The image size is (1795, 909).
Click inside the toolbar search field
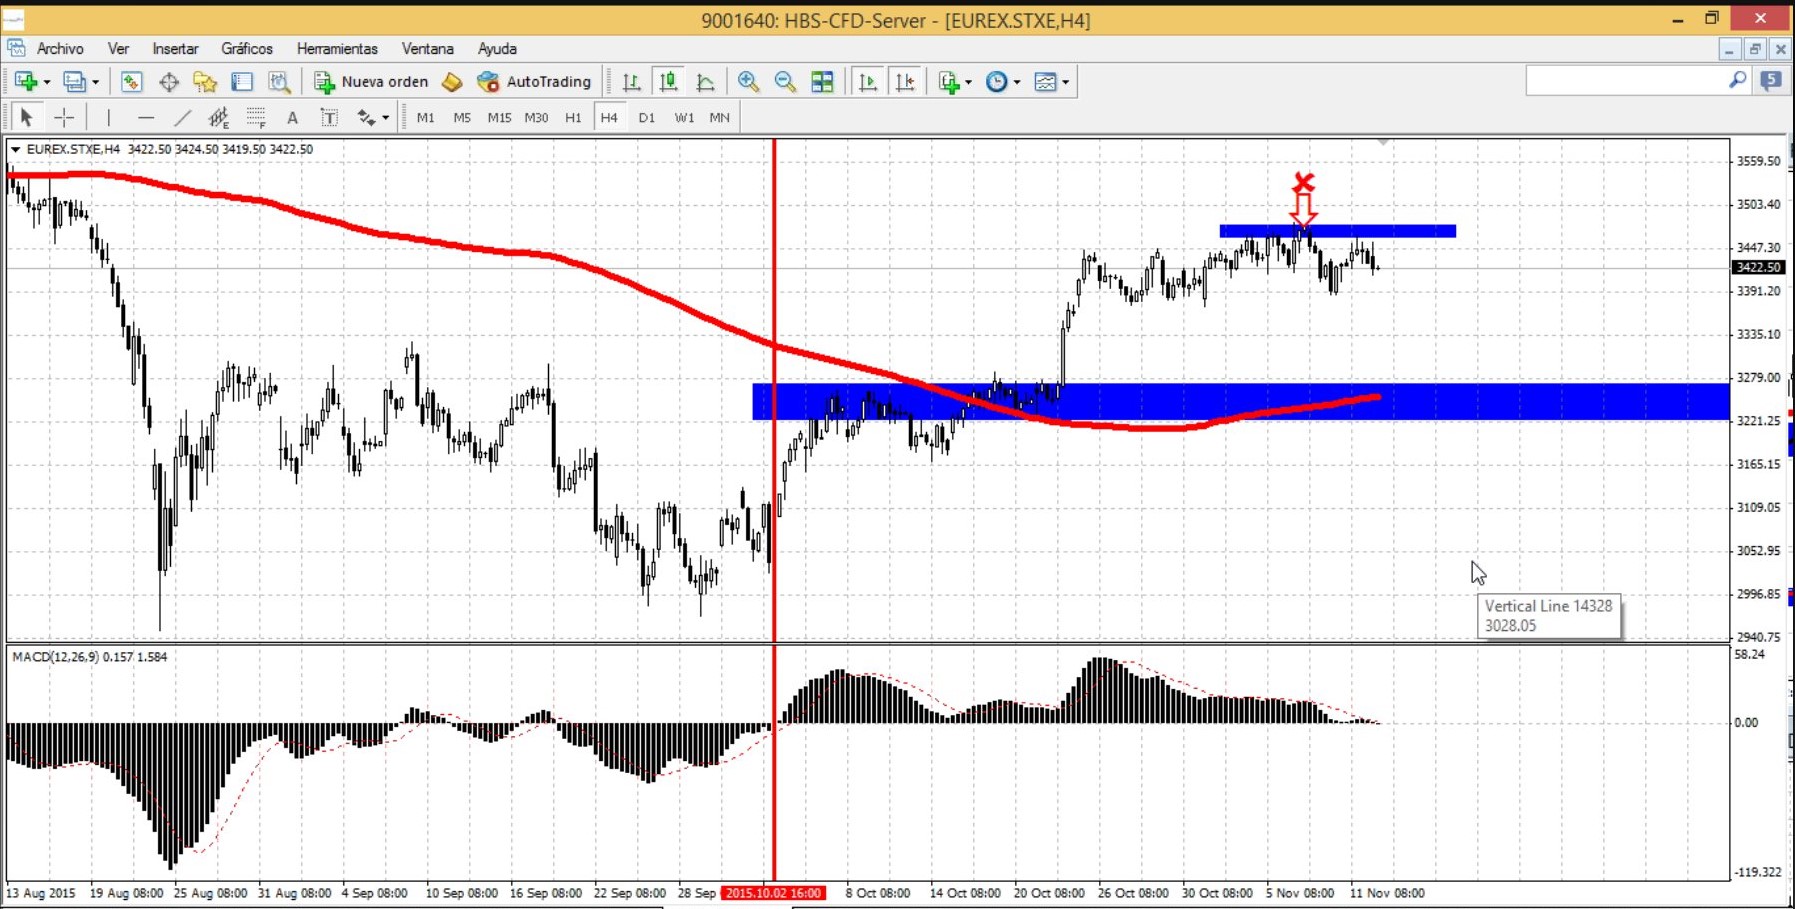(x=1626, y=81)
